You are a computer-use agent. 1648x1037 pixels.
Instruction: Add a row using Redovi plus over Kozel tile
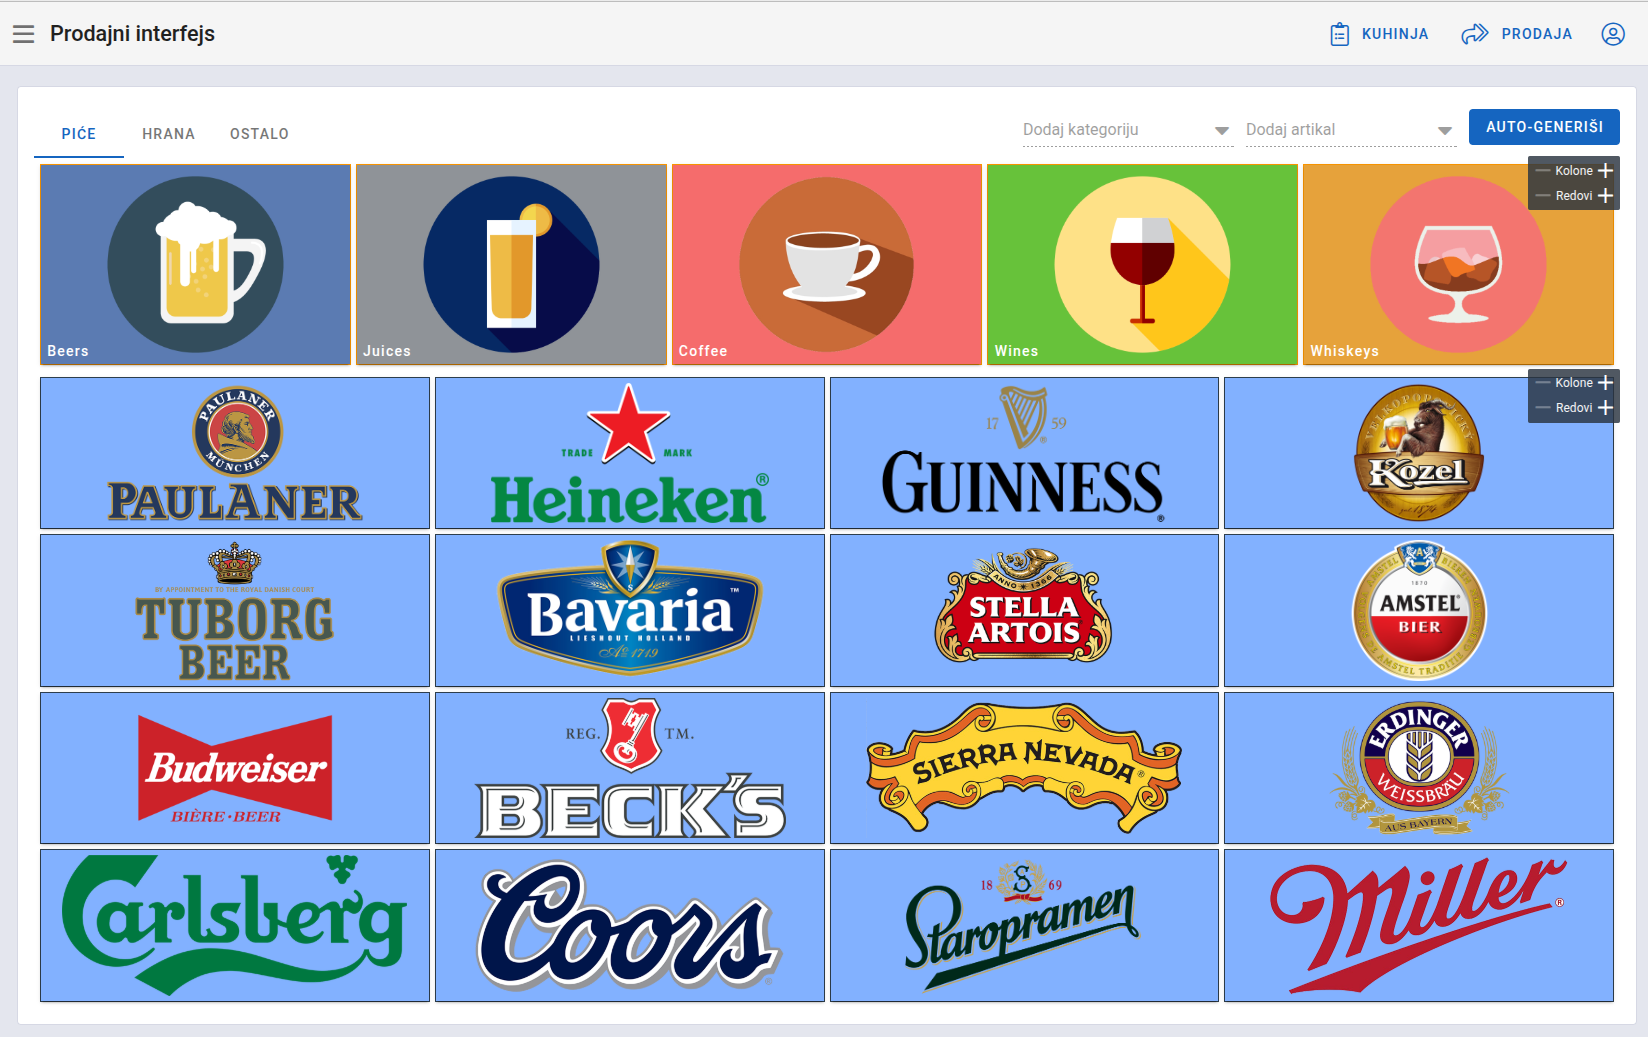coord(1605,408)
